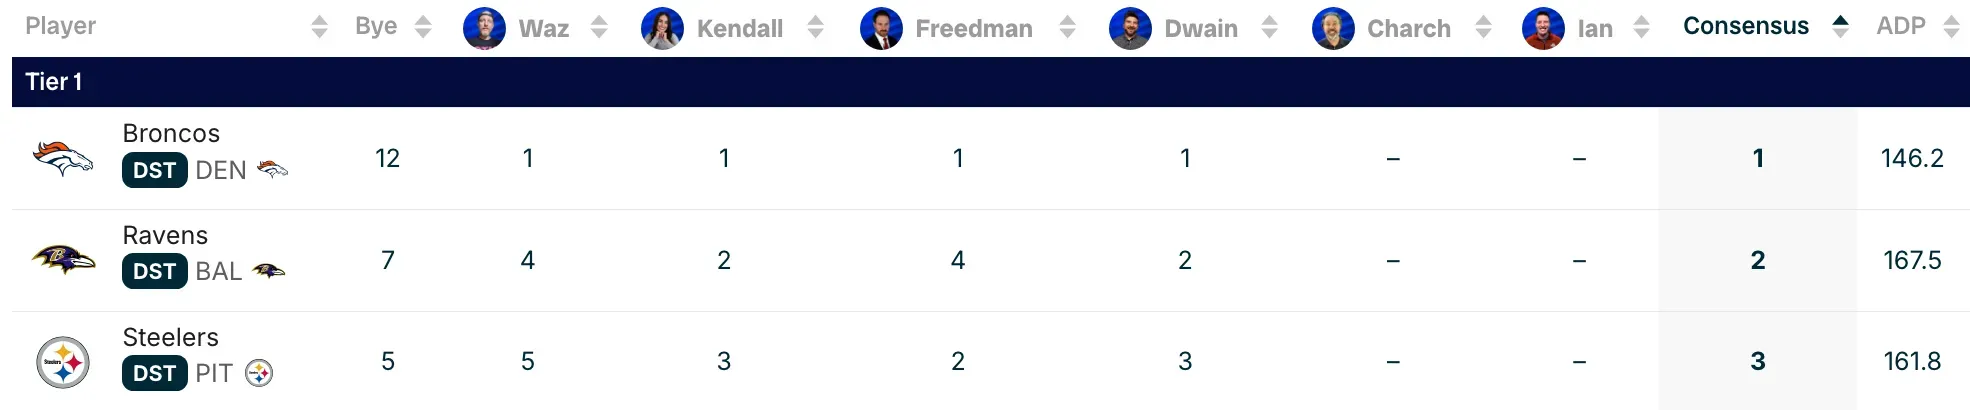Toggle Consensus column sort arrow

1840,27
